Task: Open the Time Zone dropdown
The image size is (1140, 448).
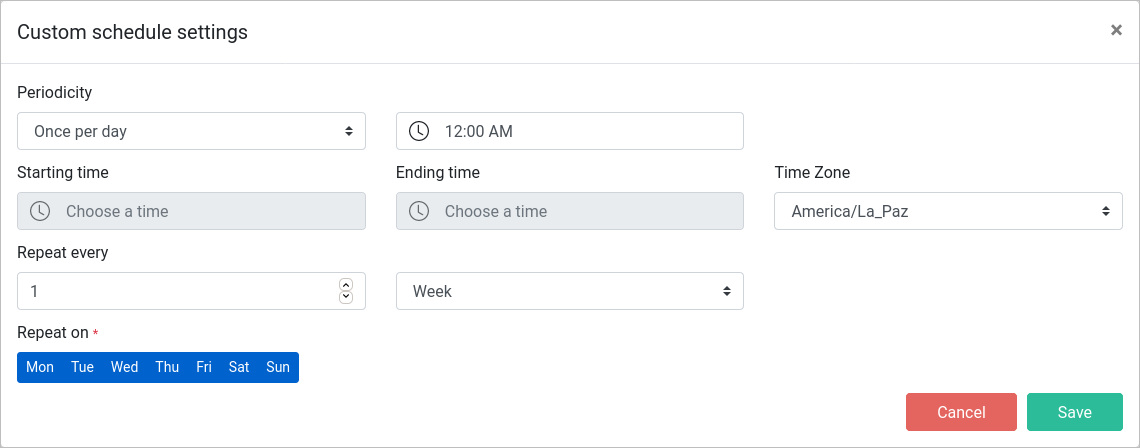Action: 948,211
